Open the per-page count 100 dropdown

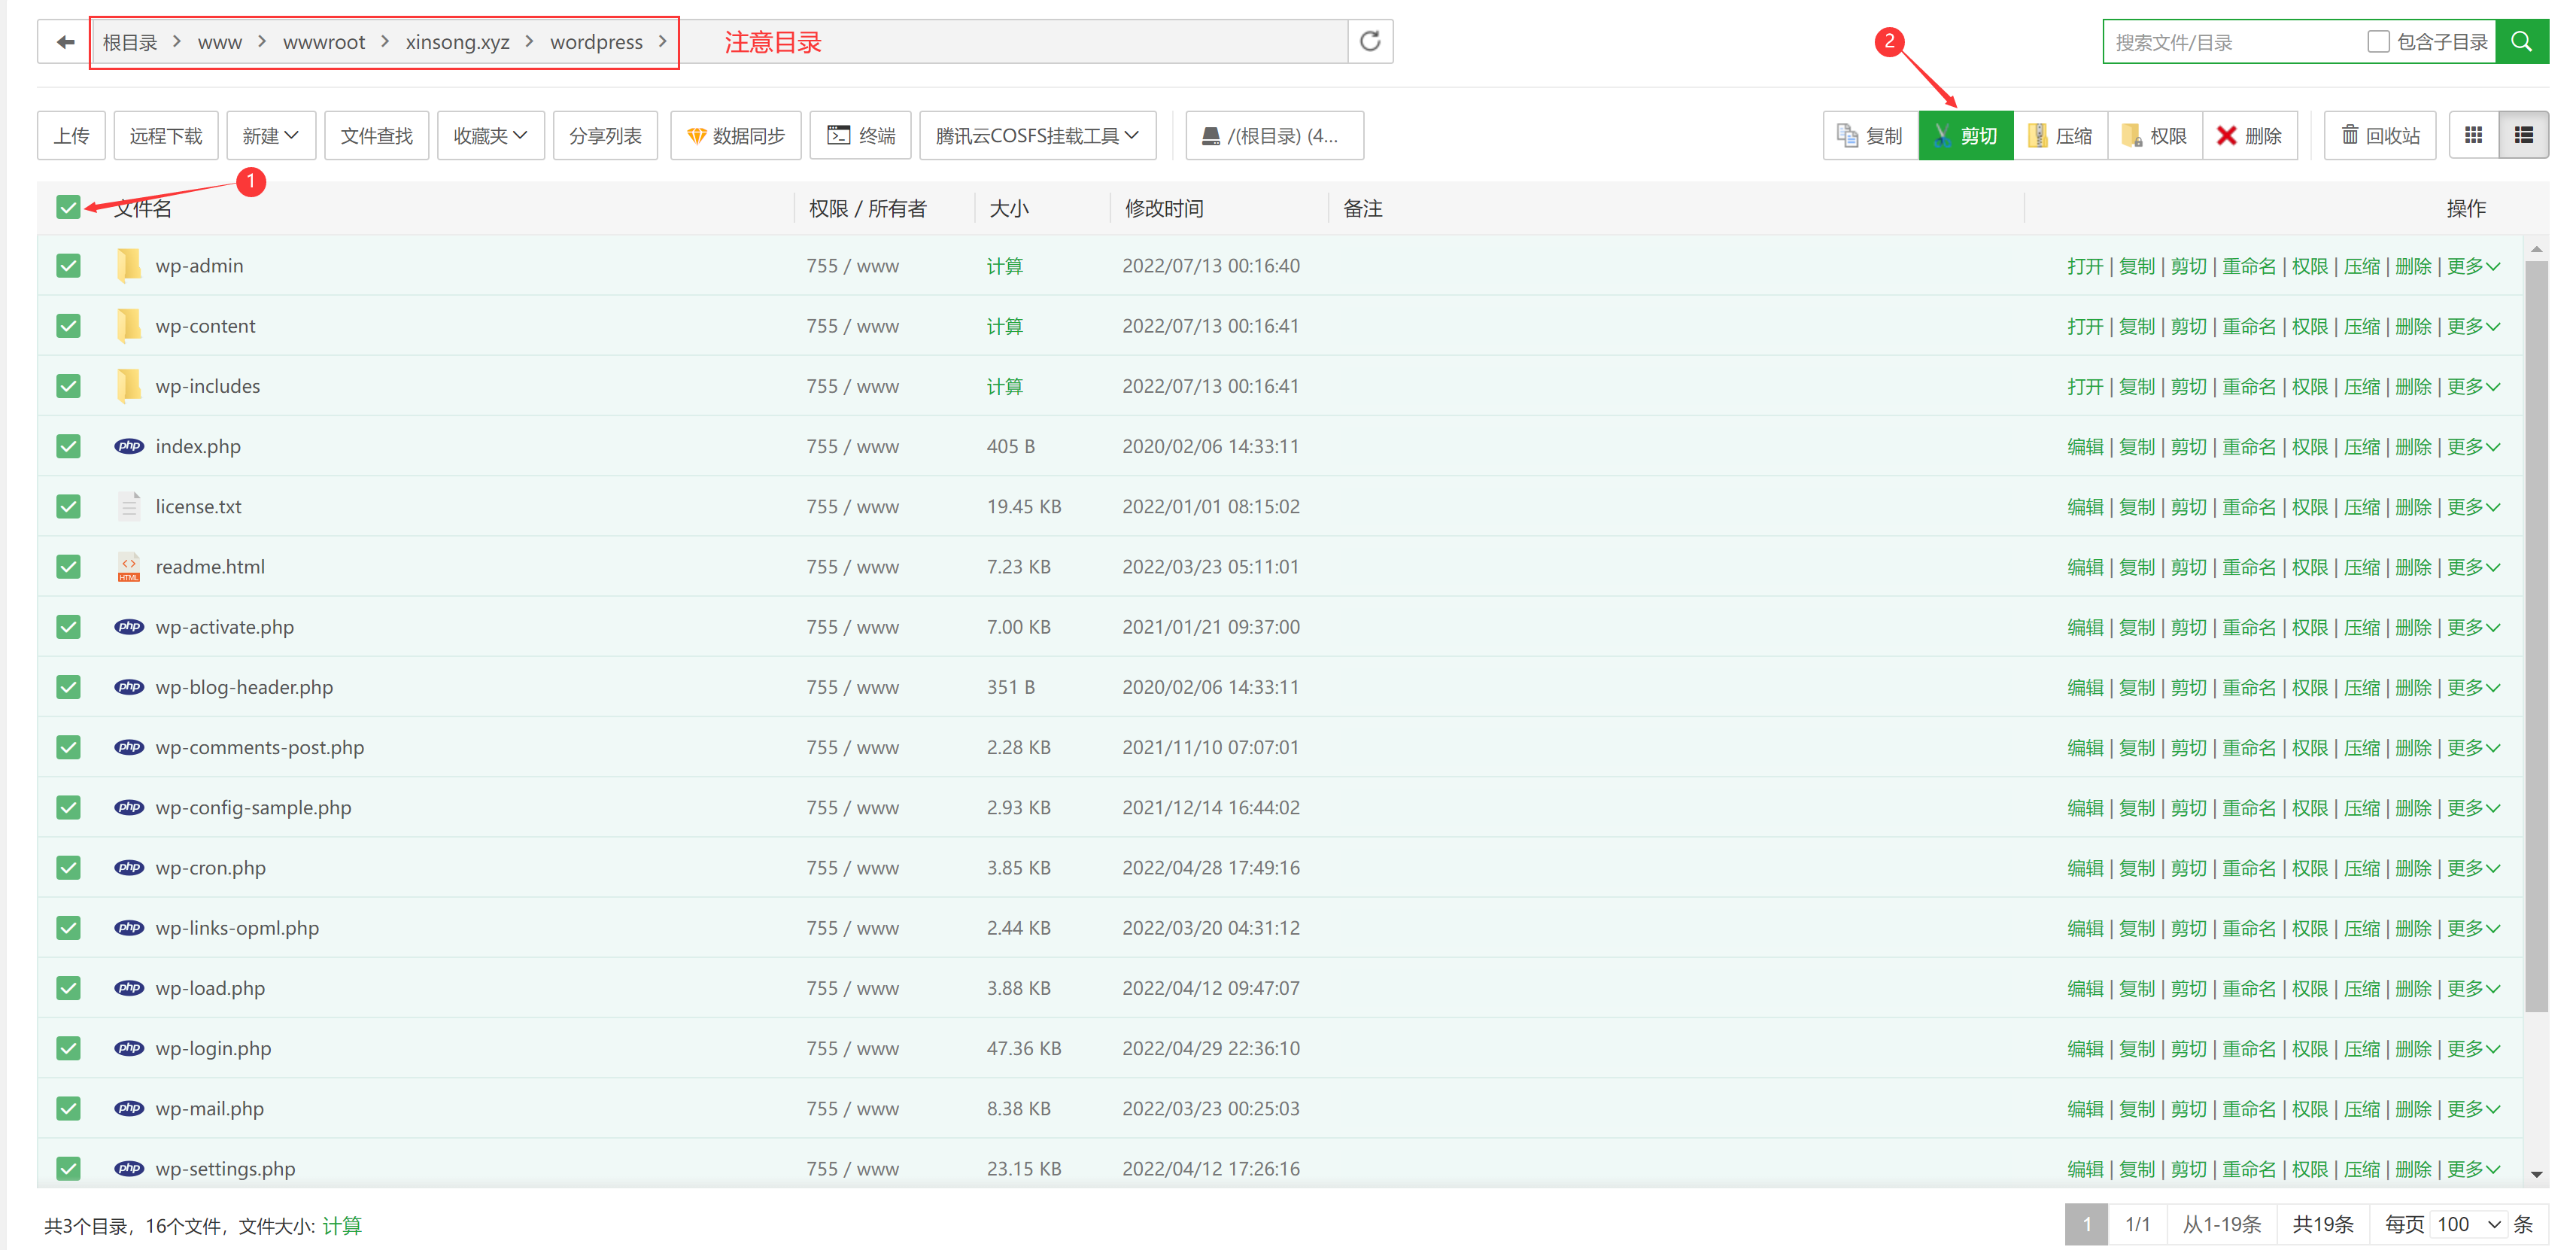tap(2468, 1224)
